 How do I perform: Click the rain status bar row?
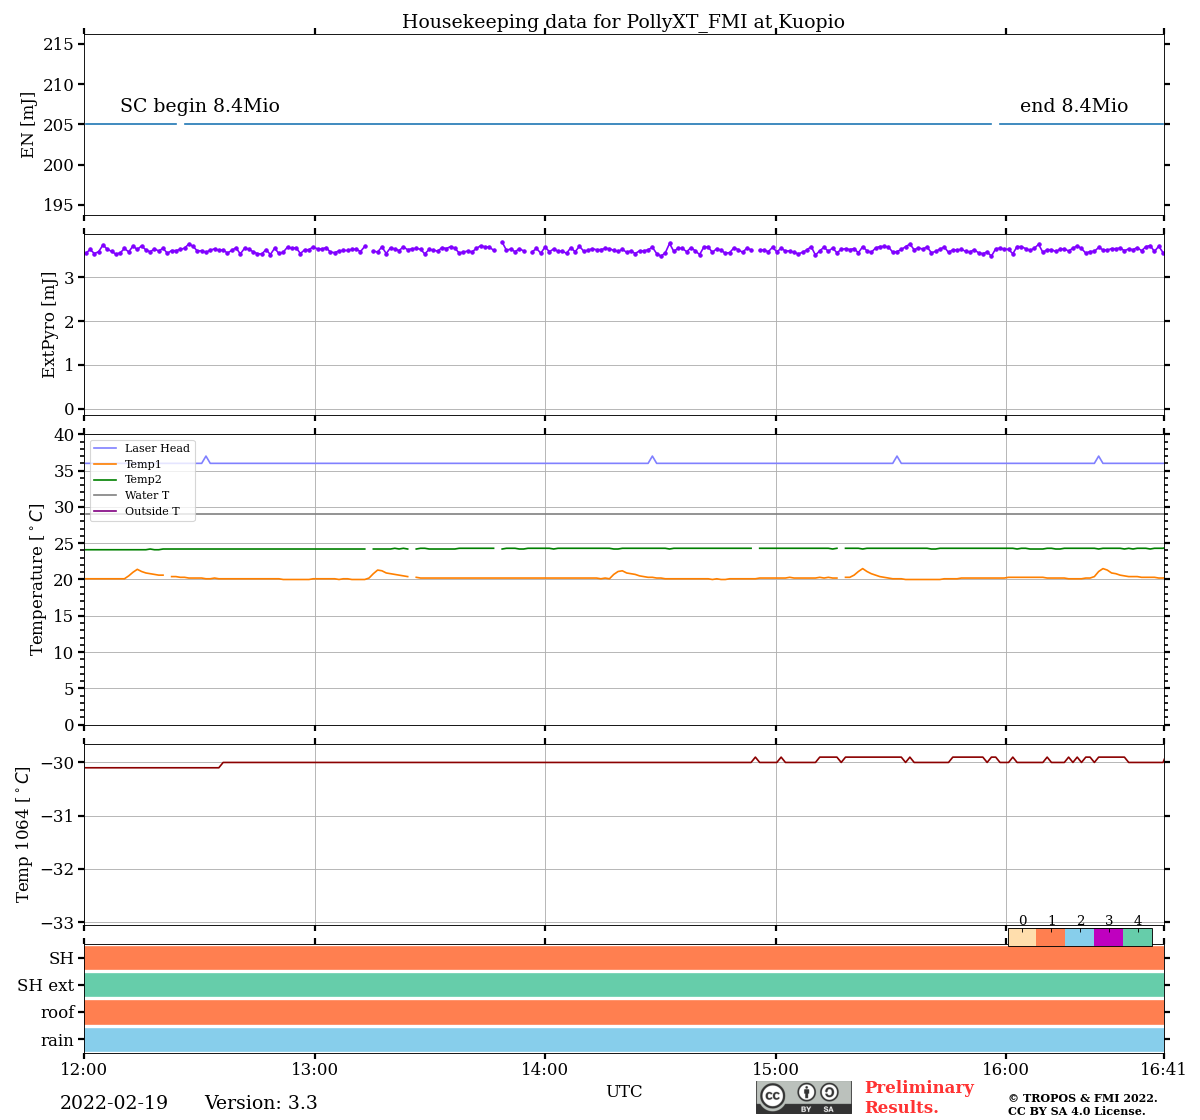pyautogui.click(x=624, y=1040)
